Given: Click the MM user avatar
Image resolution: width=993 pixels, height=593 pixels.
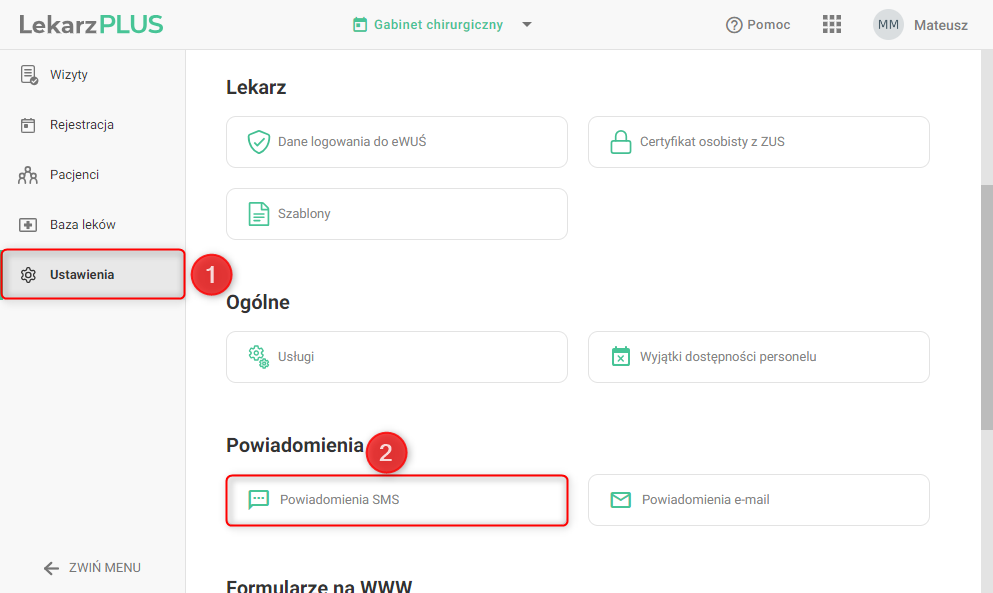Looking at the screenshot, I should point(888,25).
